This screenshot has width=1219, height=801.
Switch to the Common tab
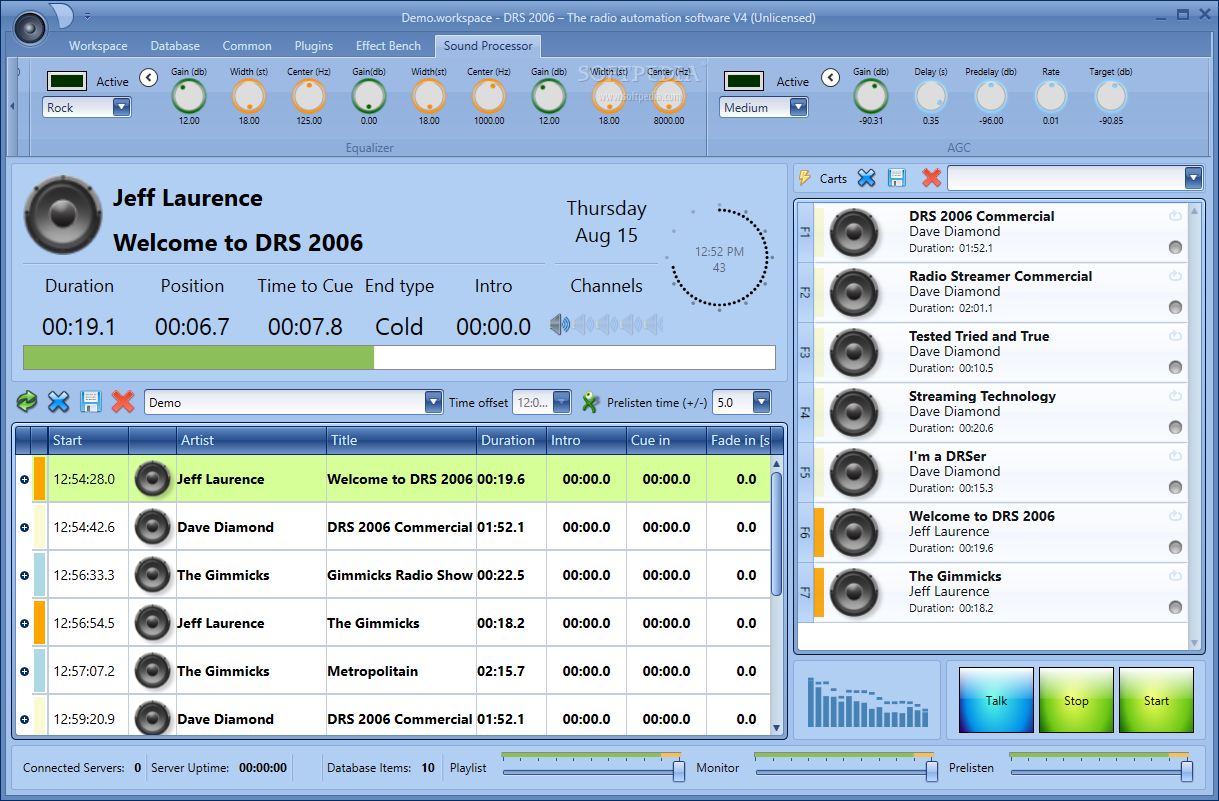tap(247, 46)
